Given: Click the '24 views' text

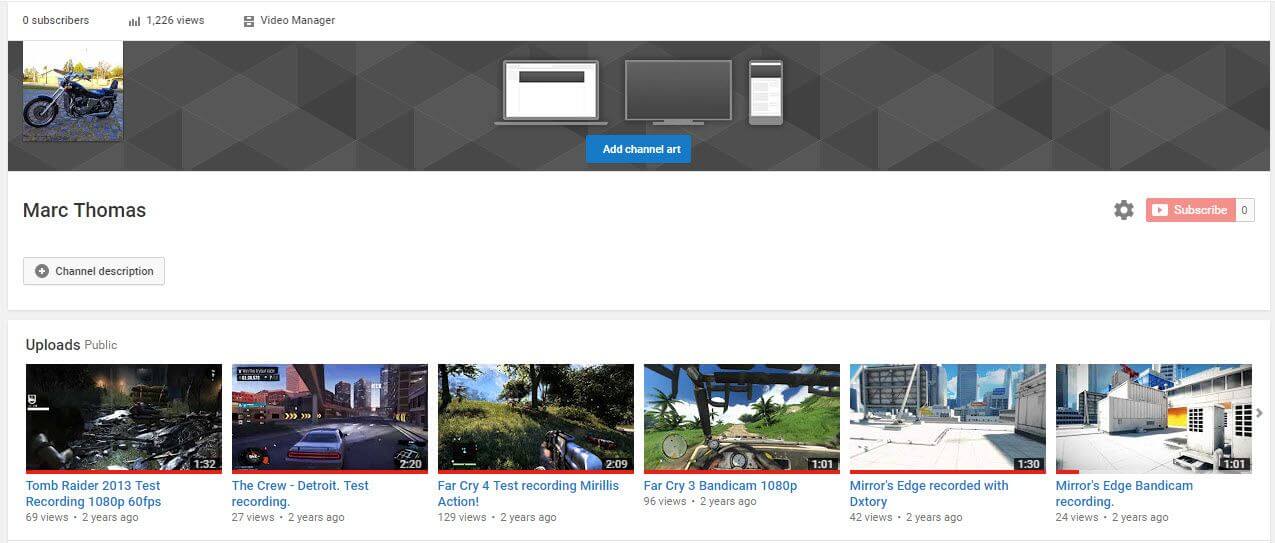Looking at the screenshot, I should click(1077, 517).
